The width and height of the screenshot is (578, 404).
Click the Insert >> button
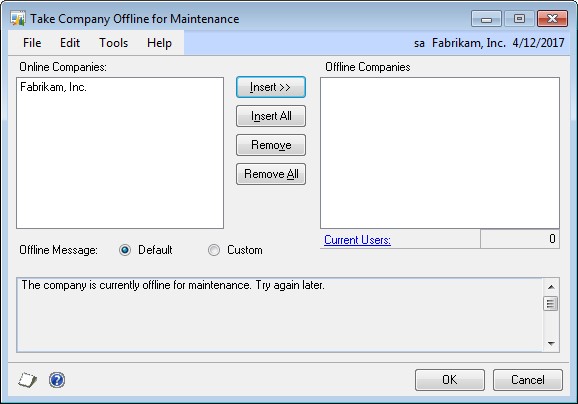pyautogui.click(x=271, y=87)
